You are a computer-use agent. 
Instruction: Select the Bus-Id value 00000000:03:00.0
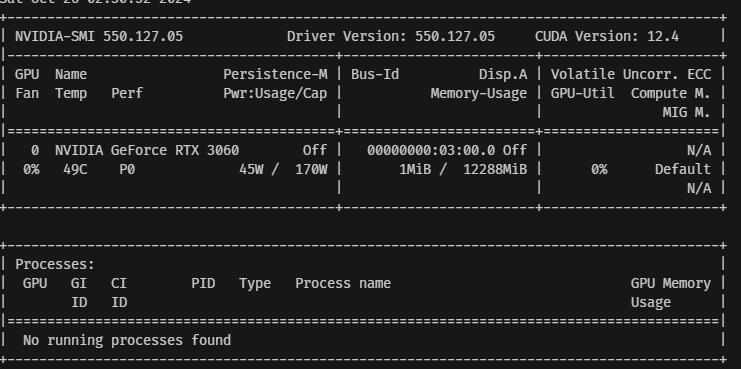click(431, 150)
